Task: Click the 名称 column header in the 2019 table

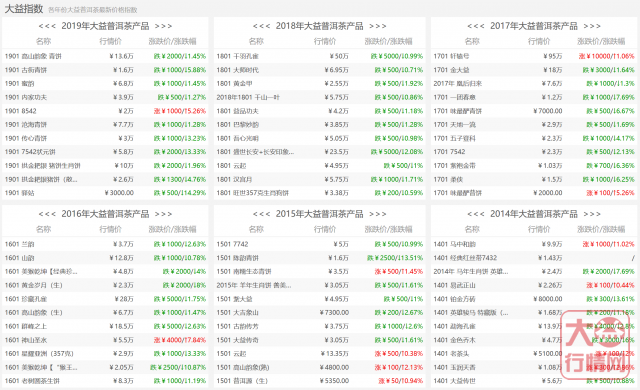Action: tap(43, 41)
